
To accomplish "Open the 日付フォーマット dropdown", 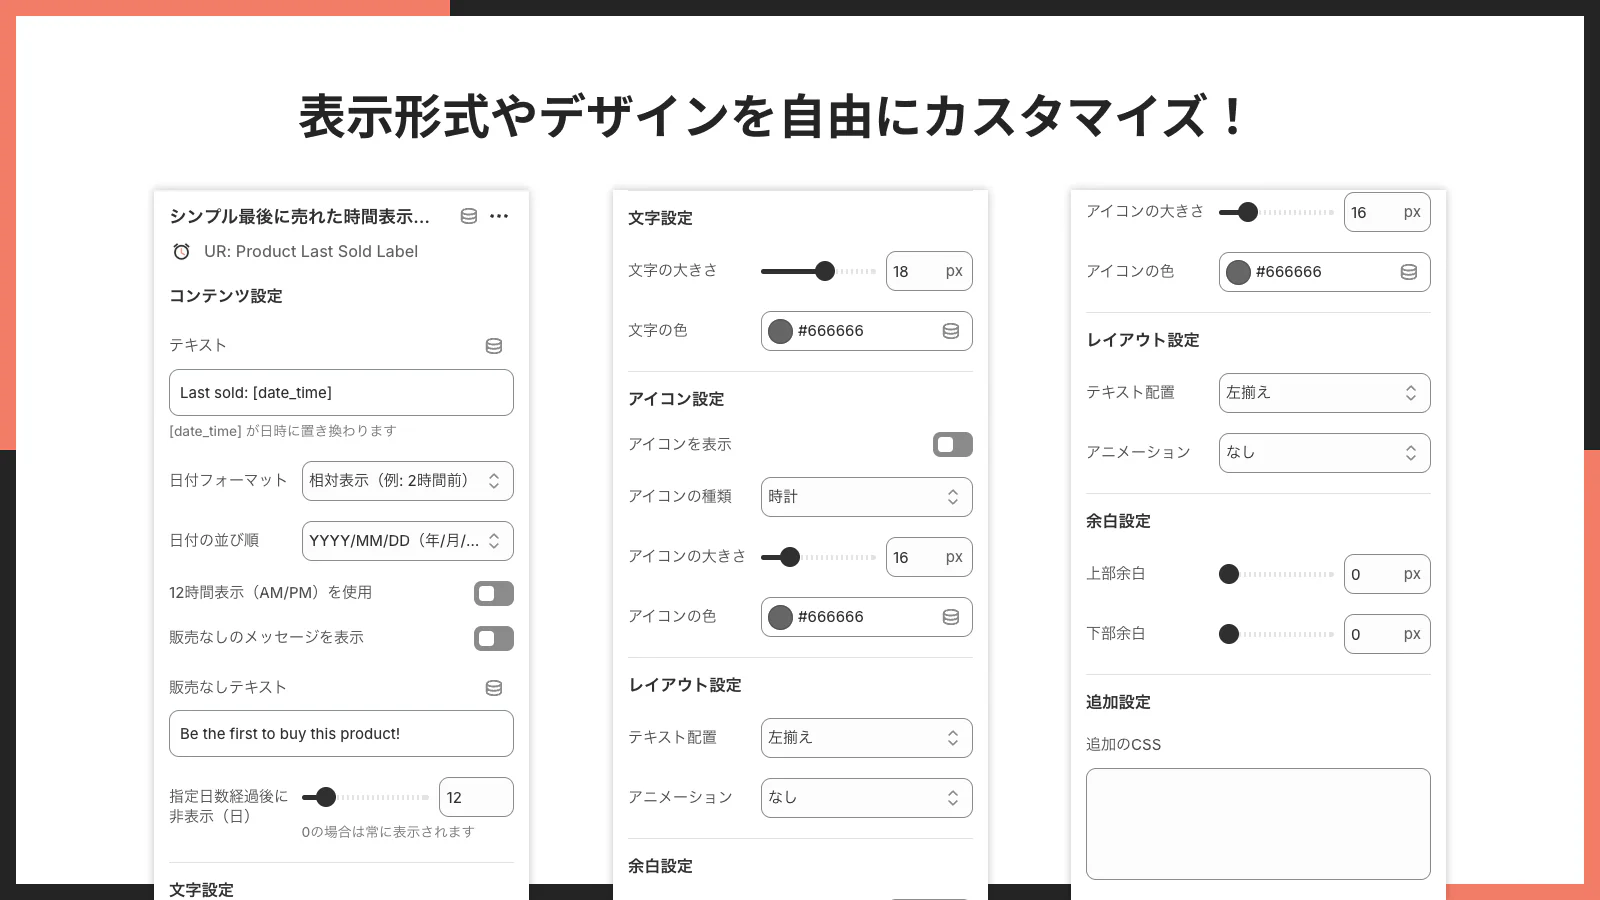I will tap(407, 481).
